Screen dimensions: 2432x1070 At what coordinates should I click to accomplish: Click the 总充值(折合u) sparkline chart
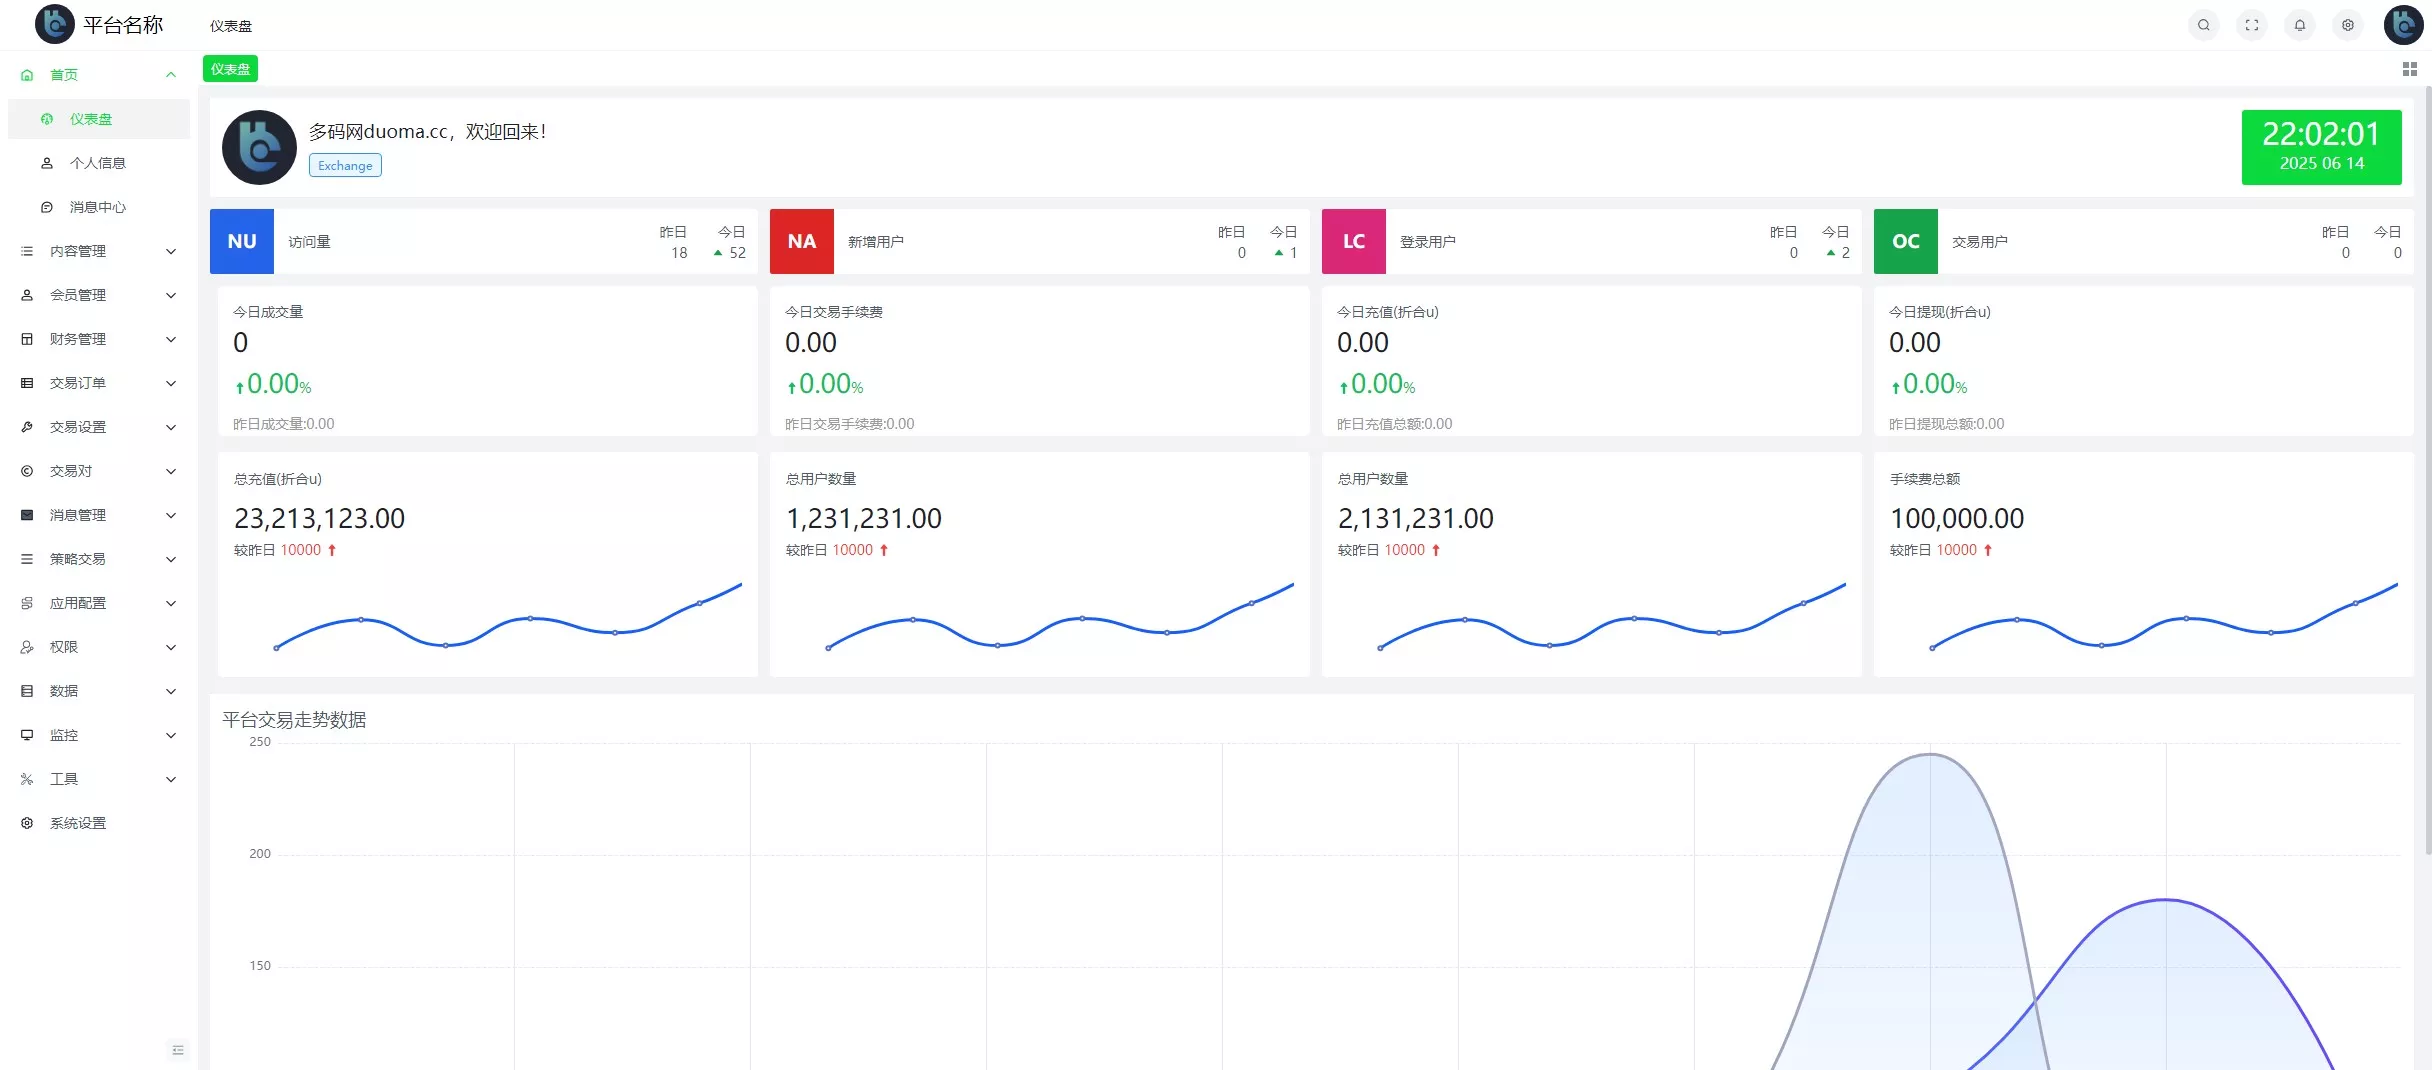pyautogui.click(x=509, y=616)
